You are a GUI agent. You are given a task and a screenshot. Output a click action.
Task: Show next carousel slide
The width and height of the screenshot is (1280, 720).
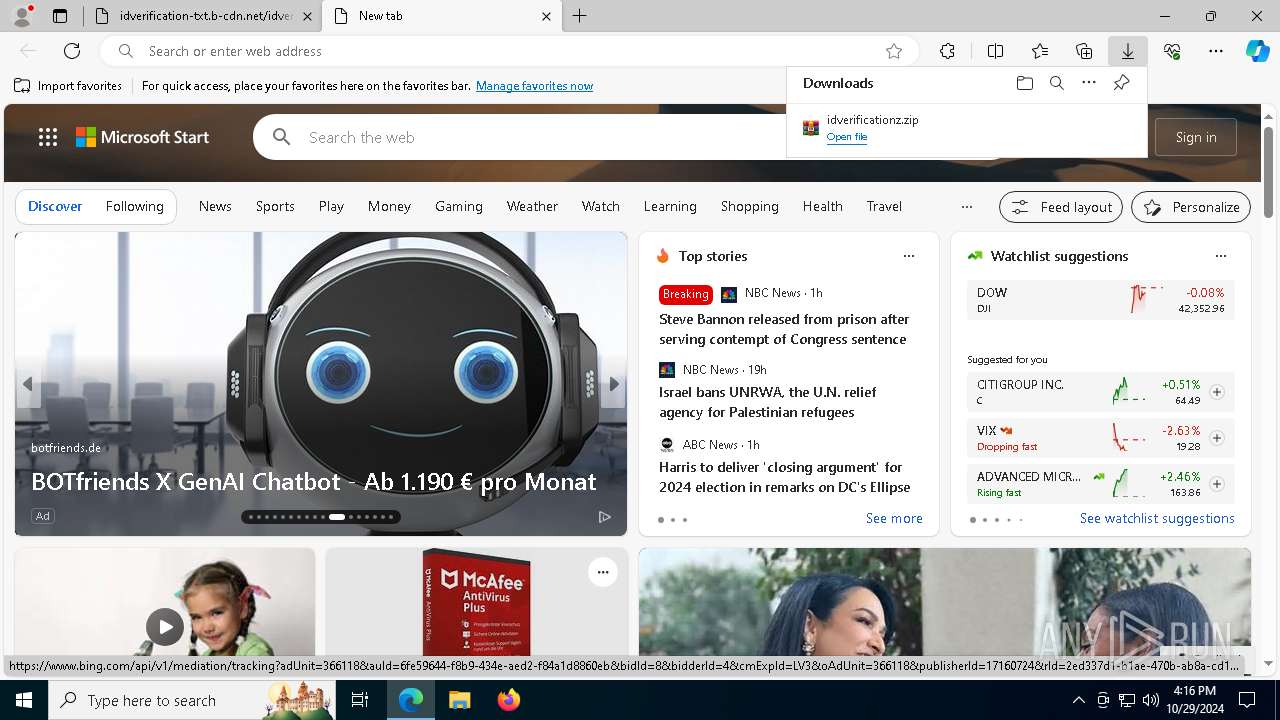pos(614,384)
